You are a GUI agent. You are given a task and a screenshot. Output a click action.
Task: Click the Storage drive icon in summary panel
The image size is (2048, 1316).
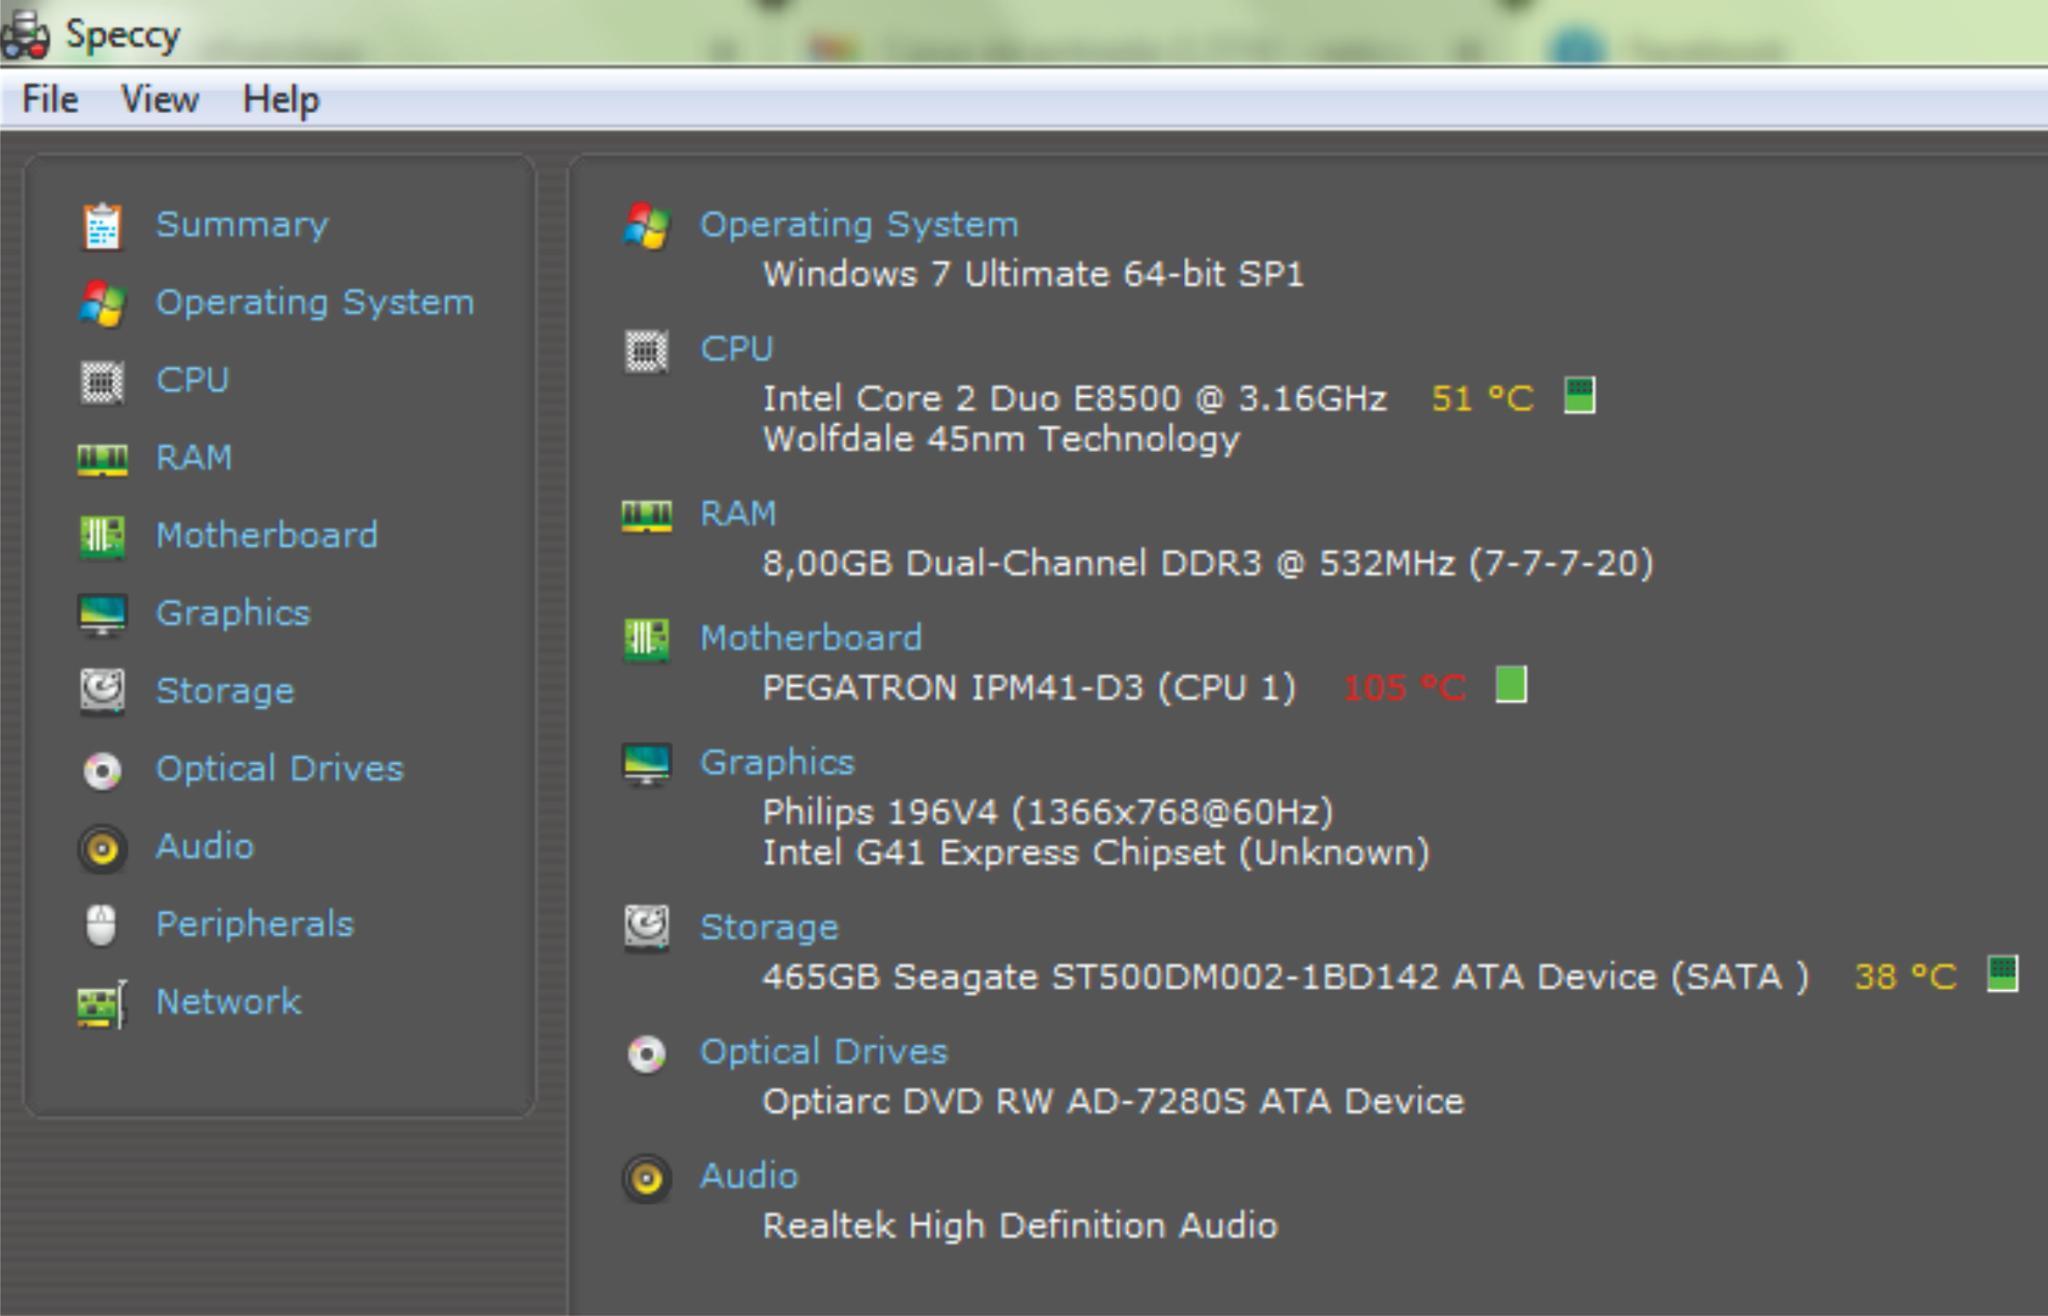(x=646, y=928)
